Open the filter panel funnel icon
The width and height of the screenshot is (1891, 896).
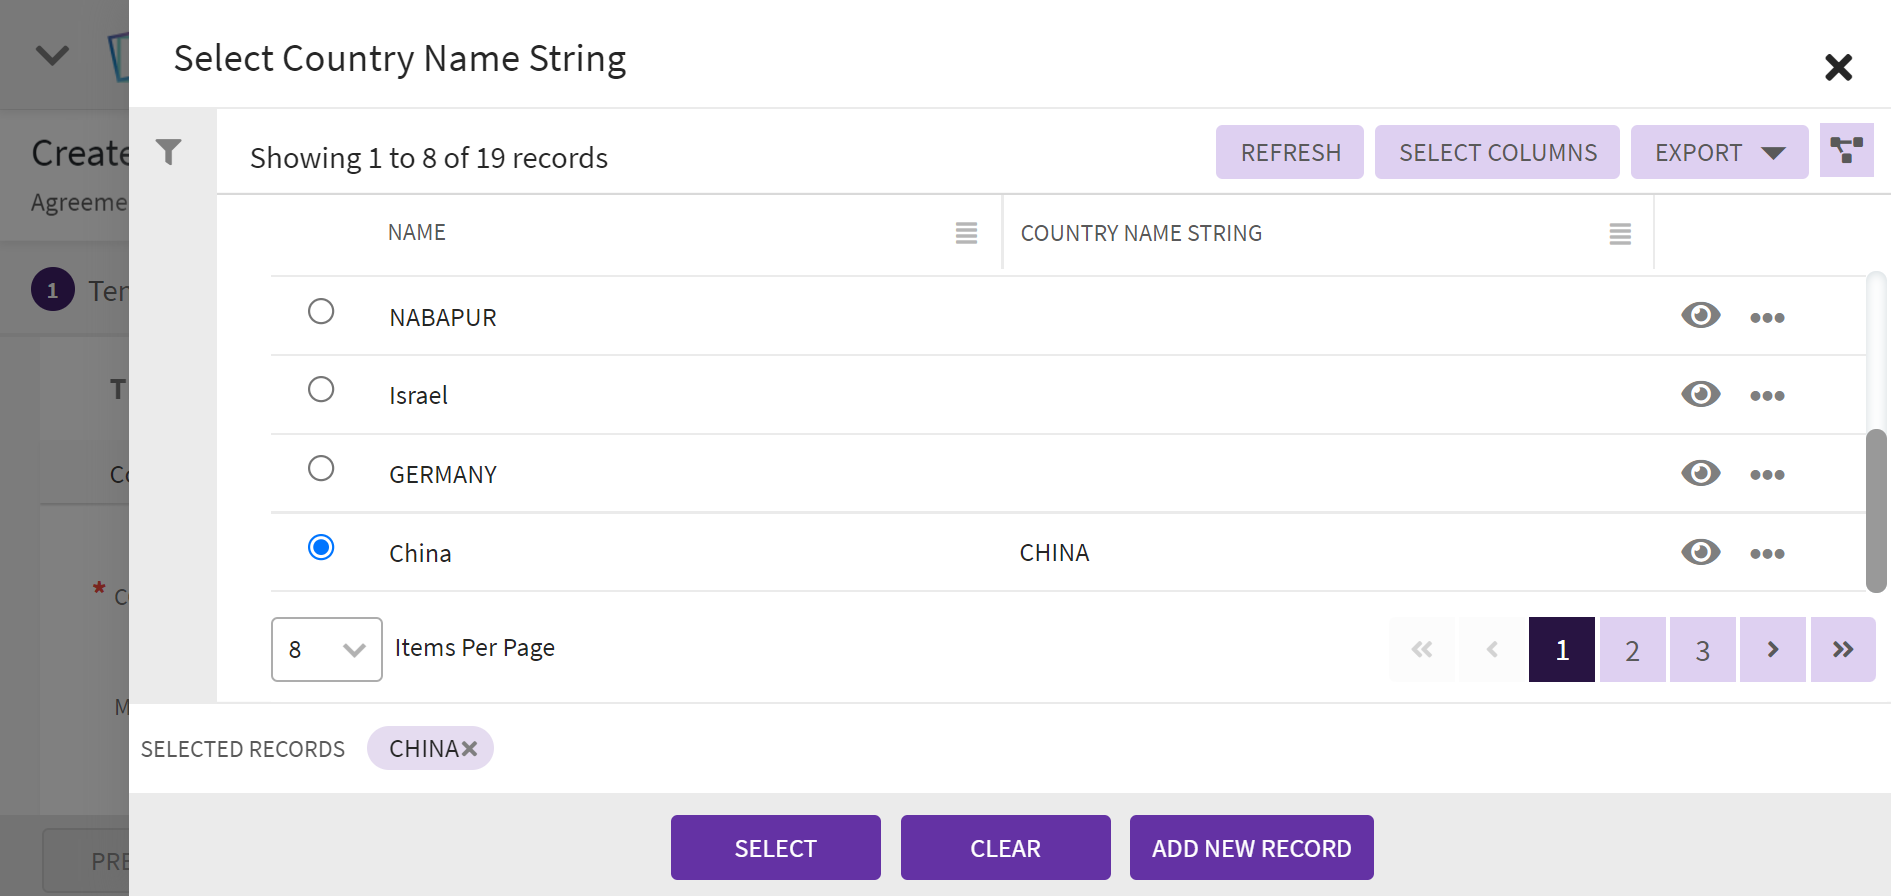pyautogui.click(x=169, y=152)
